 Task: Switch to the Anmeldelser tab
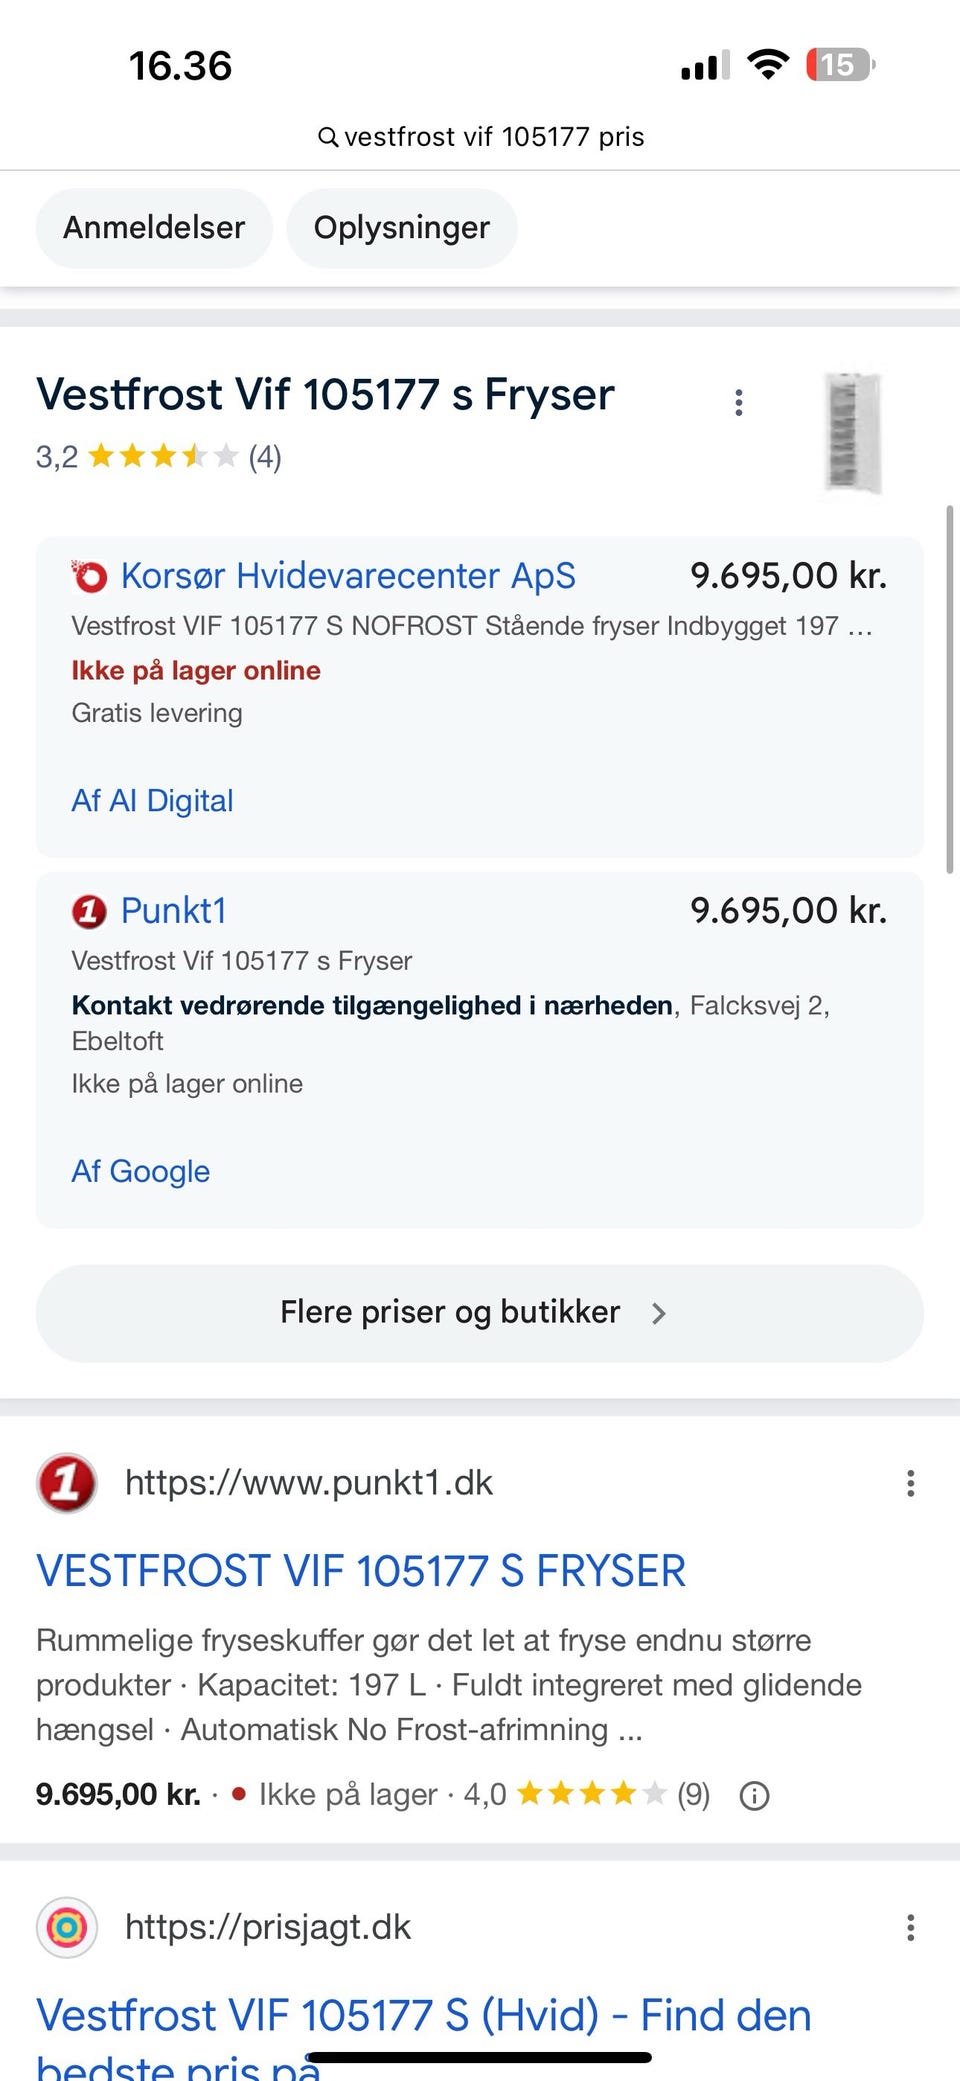tap(154, 228)
